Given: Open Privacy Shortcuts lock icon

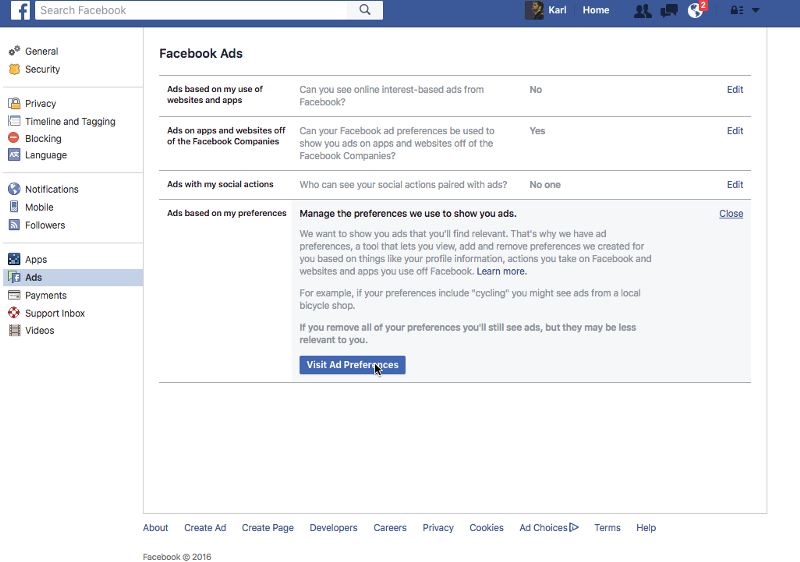Looking at the screenshot, I should click(737, 10).
